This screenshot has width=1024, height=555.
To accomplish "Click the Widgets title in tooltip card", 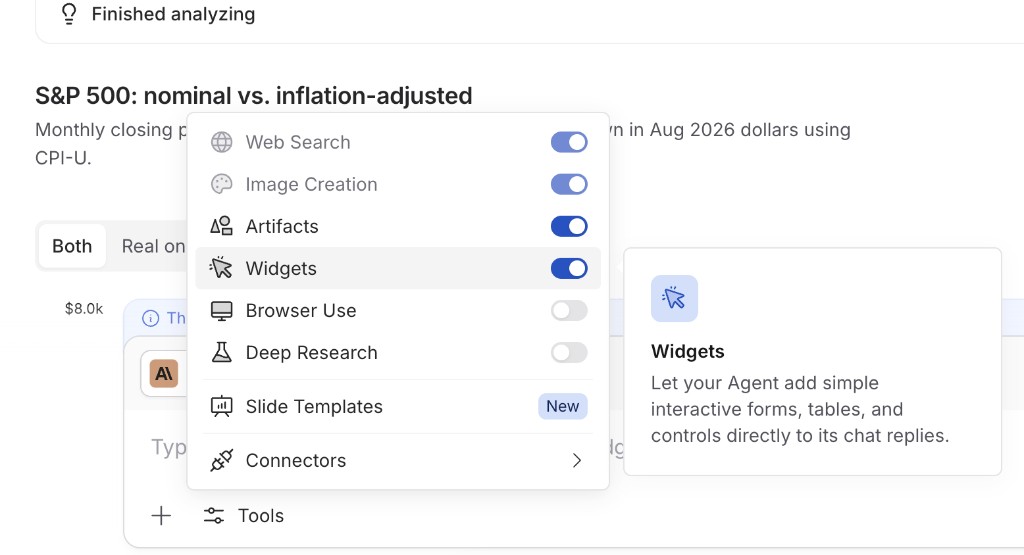I will click(688, 351).
